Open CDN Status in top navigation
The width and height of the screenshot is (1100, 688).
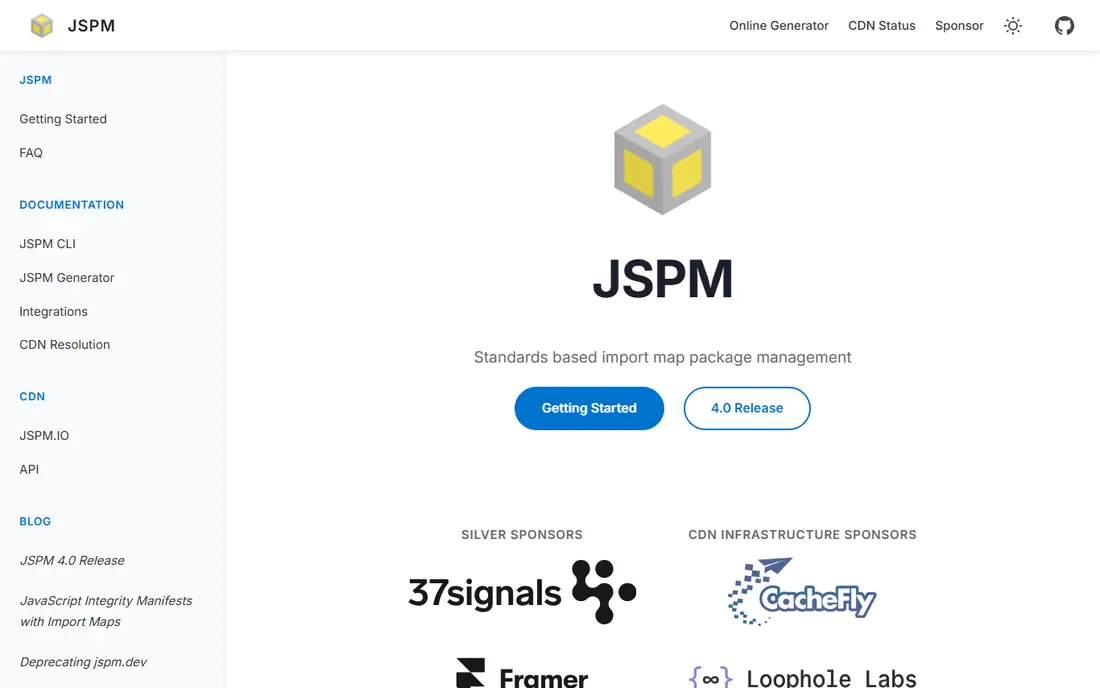pyautogui.click(x=882, y=26)
